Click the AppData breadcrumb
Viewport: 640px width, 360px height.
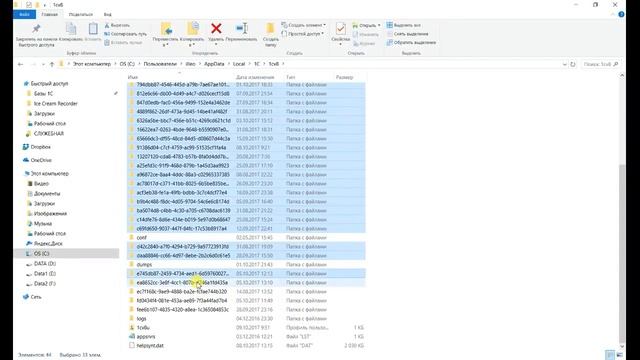214,64
